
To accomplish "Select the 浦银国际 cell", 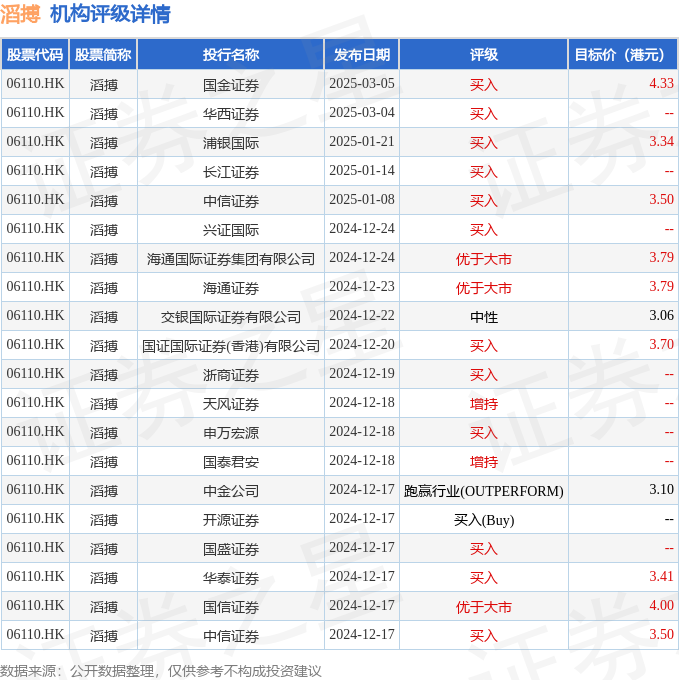I will click(x=231, y=142).
